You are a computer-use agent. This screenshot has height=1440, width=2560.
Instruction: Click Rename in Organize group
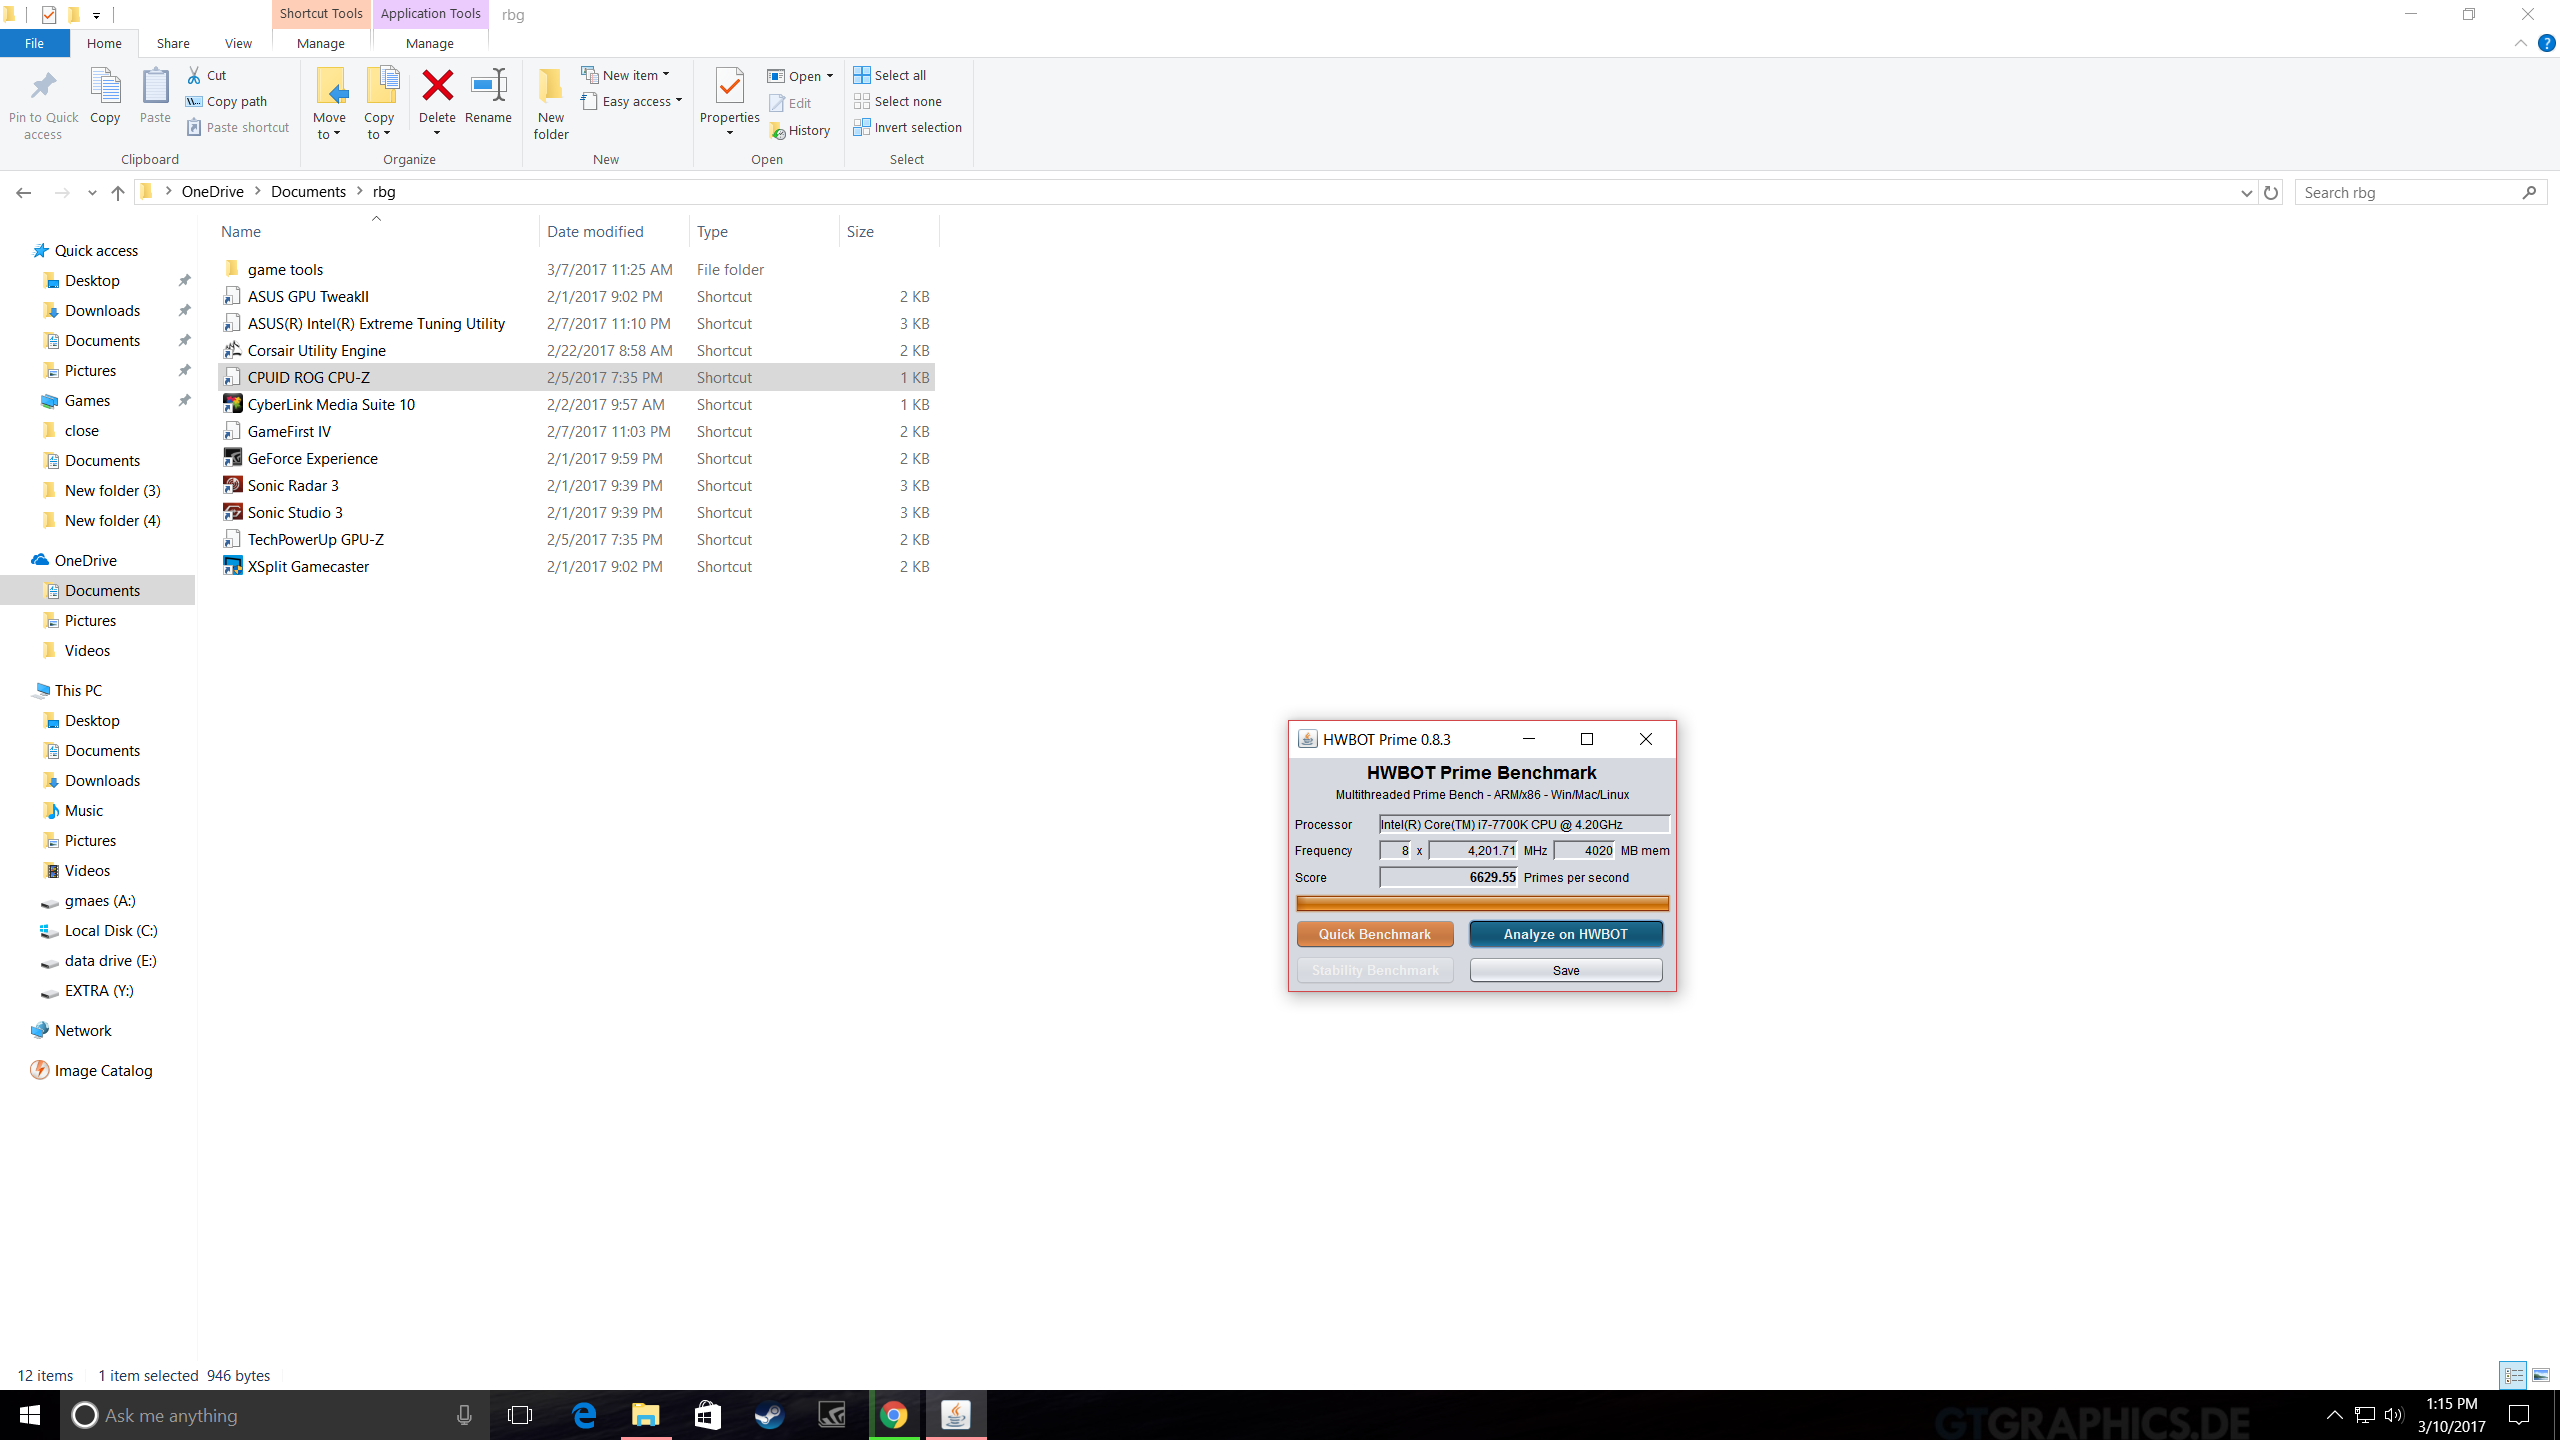488,96
